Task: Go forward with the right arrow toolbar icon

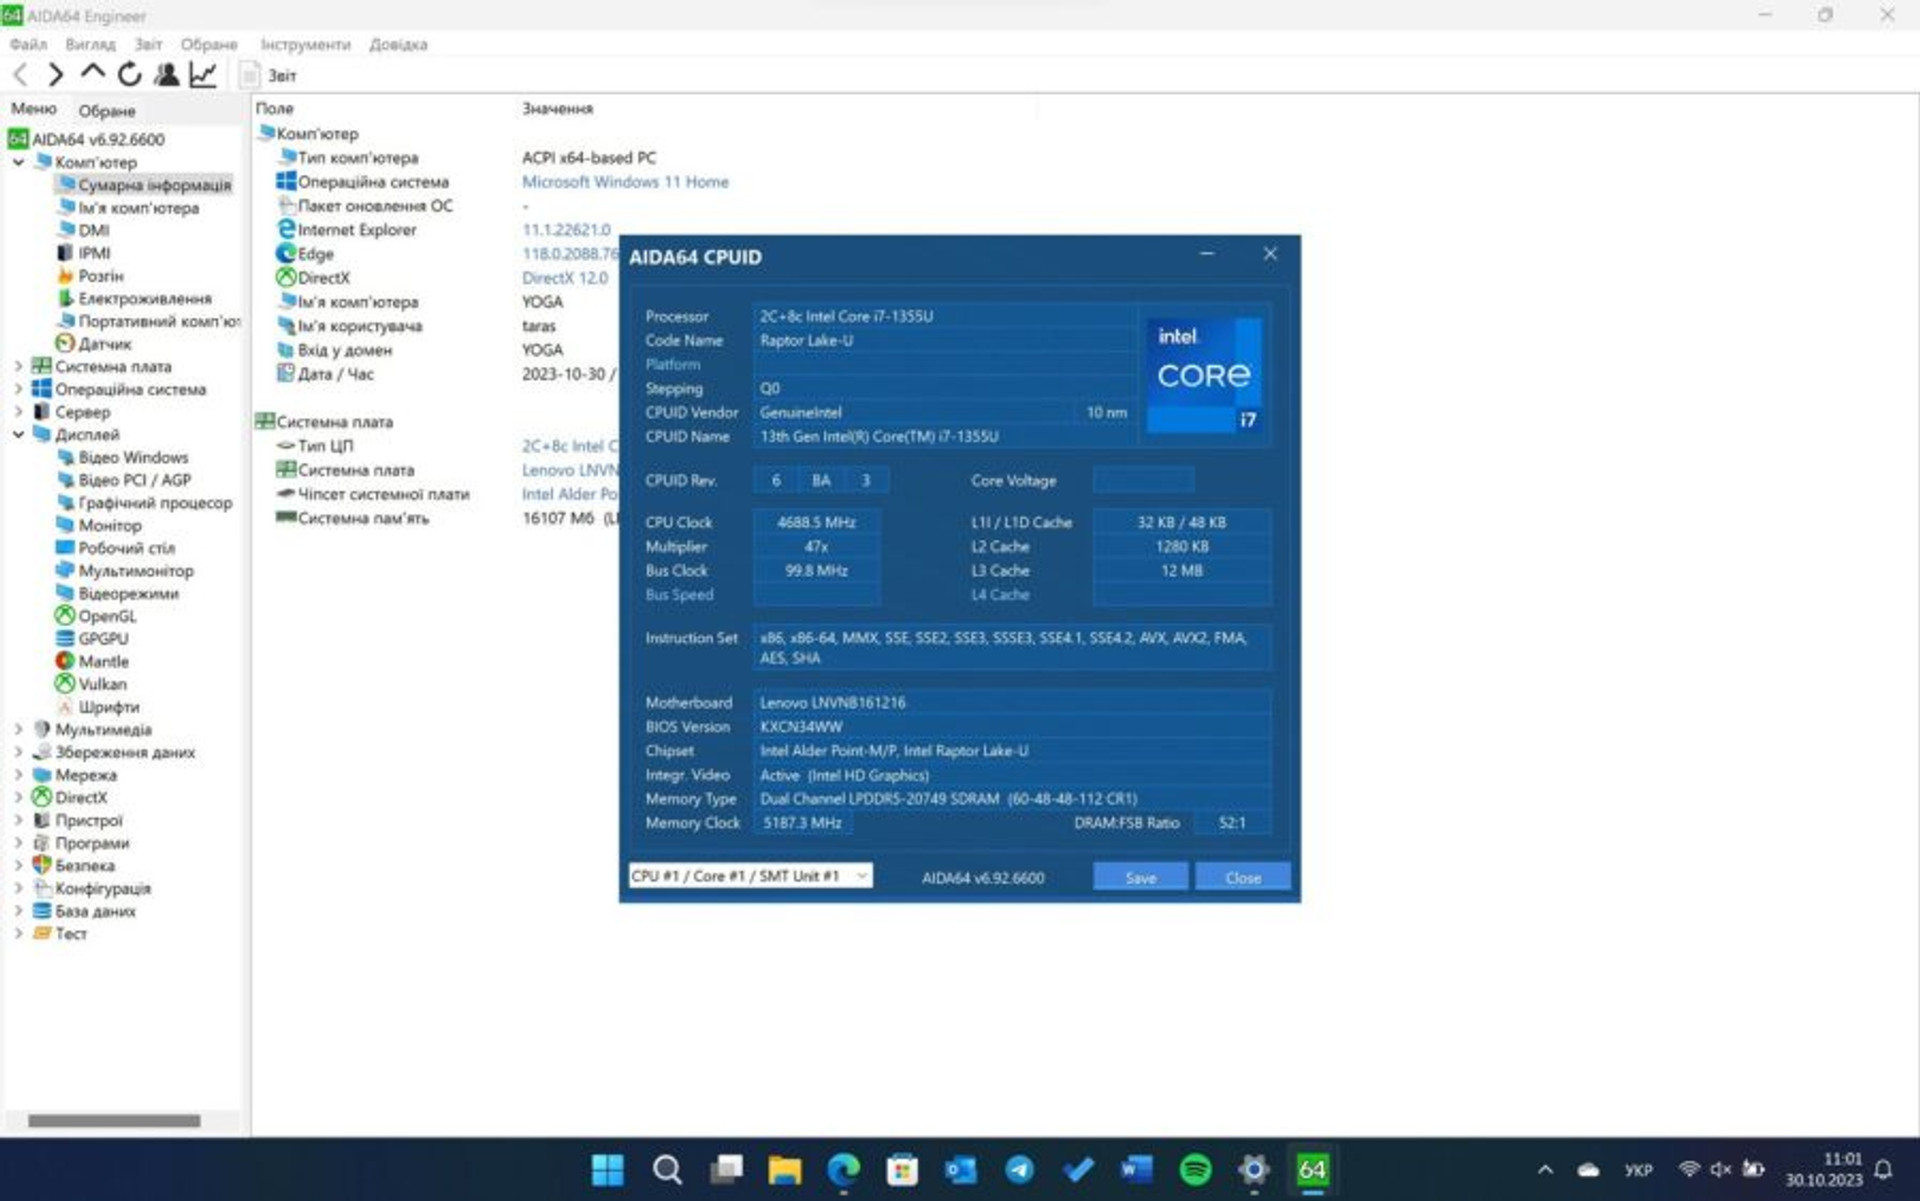Action: pyautogui.click(x=56, y=74)
